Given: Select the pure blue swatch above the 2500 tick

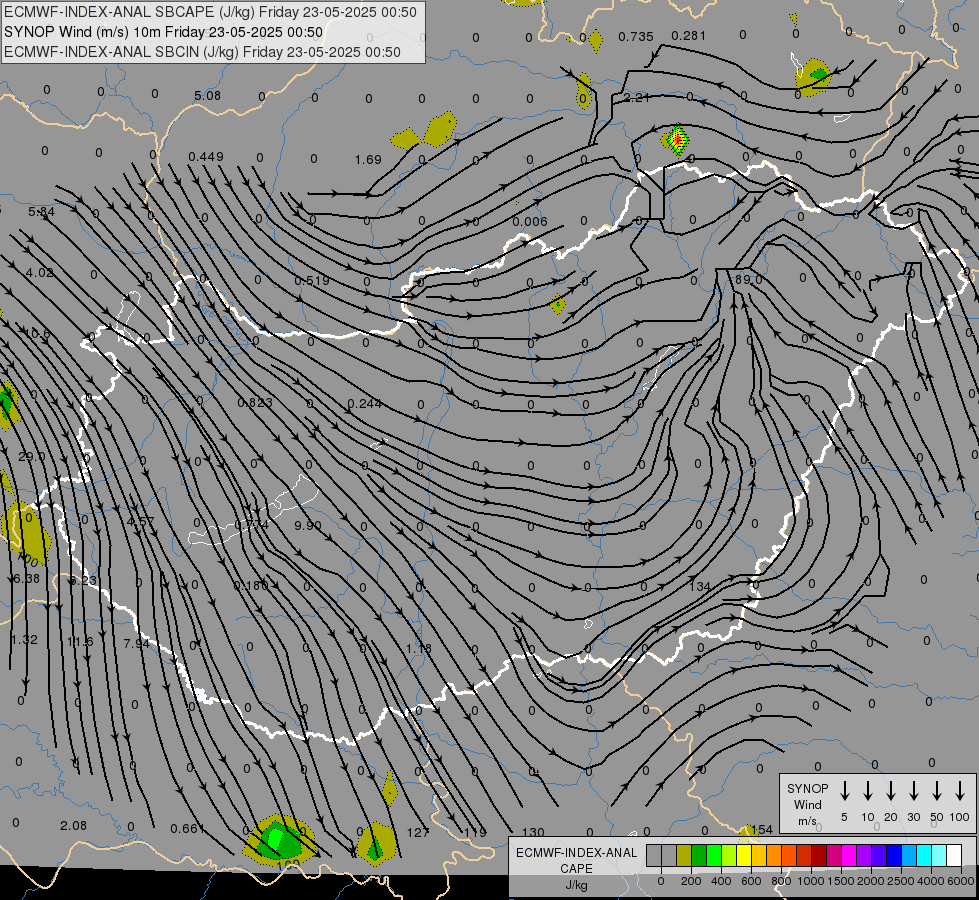Looking at the screenshot, I should (893, 855).
